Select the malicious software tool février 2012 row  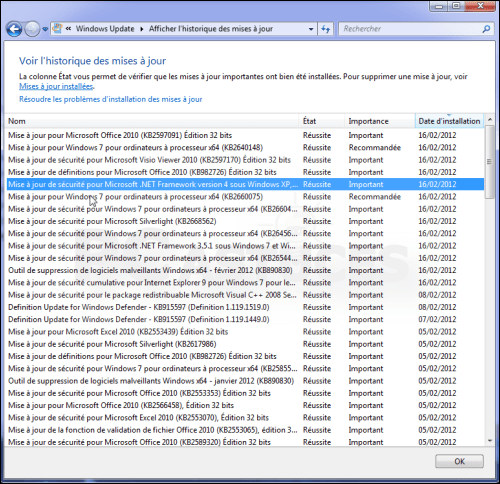click(245, 270)
